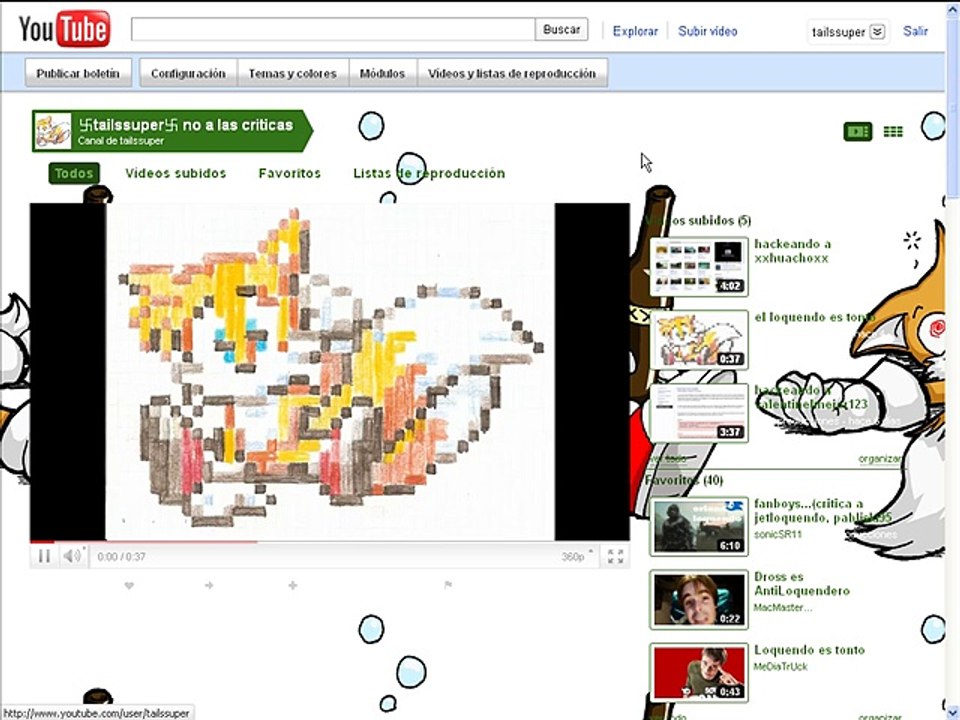Open the 360p quality selector

tap(577, 556)
